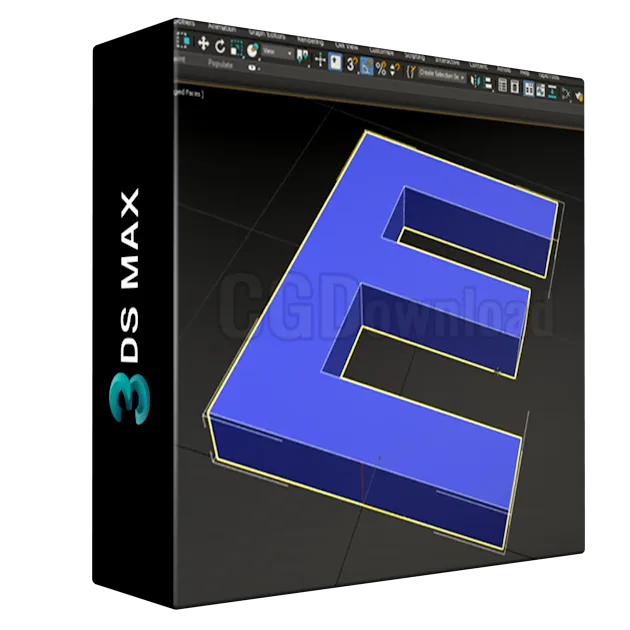
Task: Toggle Percent Snap in the toolbar
Action: 381,69
